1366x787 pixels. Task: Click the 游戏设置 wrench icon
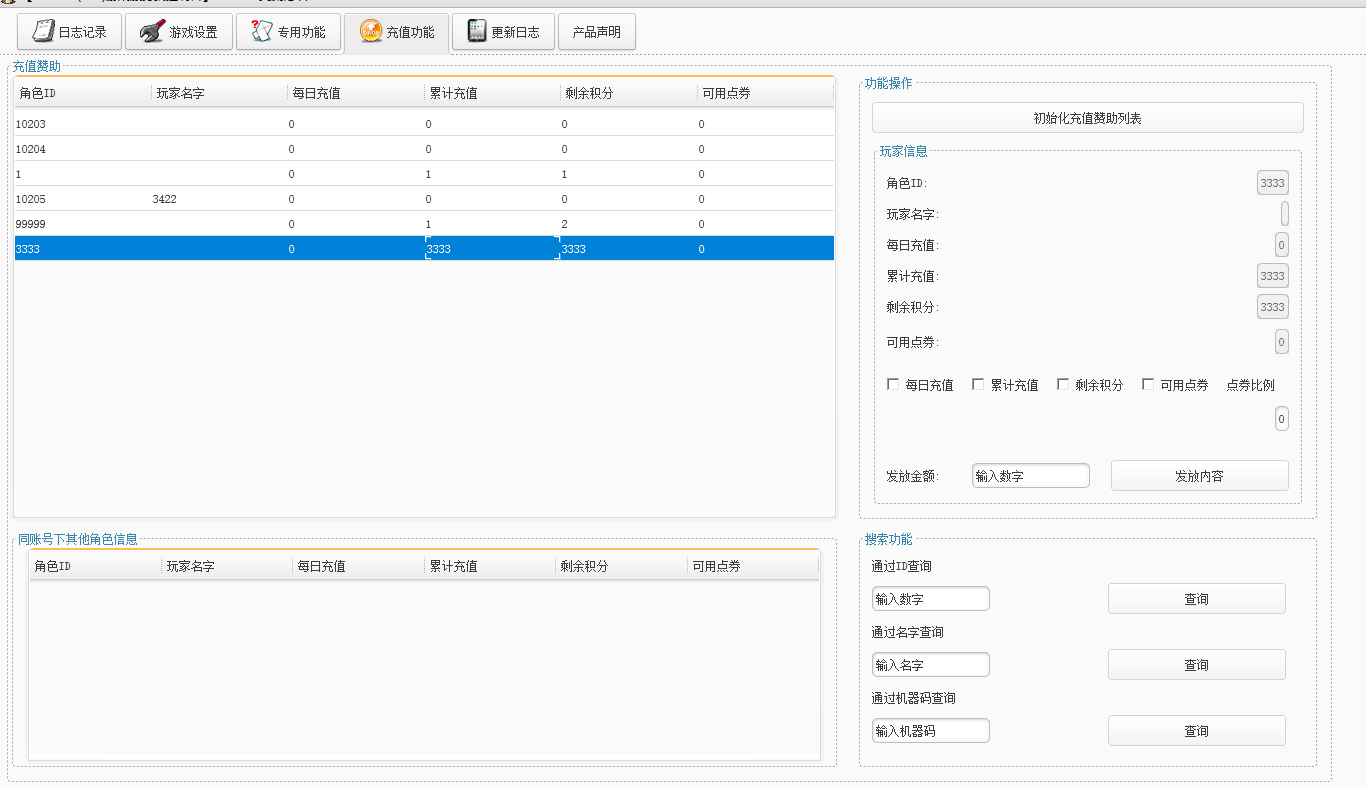tap(152, 31)
